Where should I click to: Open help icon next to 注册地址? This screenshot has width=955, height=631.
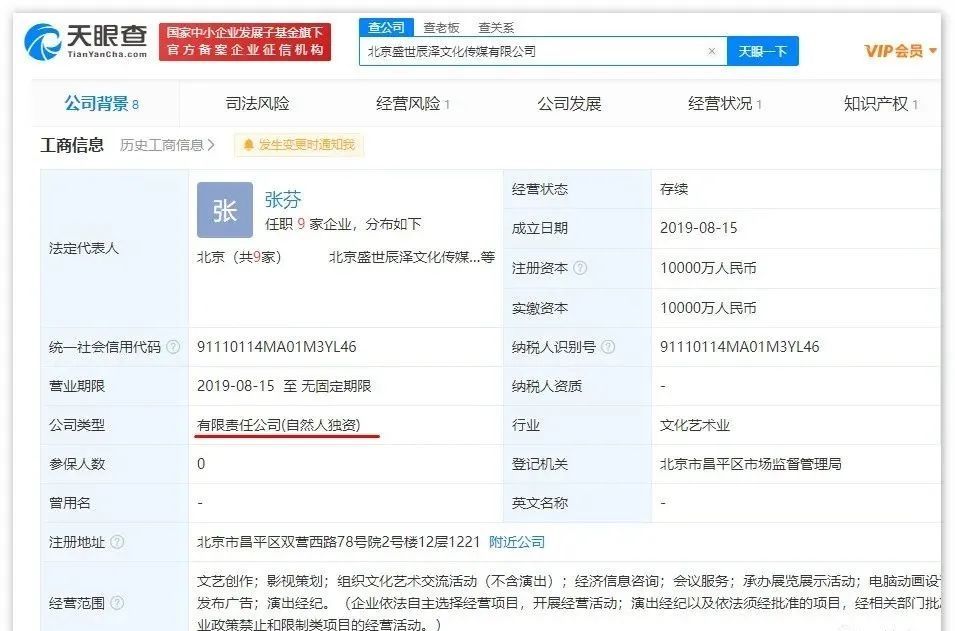[118, 542]
